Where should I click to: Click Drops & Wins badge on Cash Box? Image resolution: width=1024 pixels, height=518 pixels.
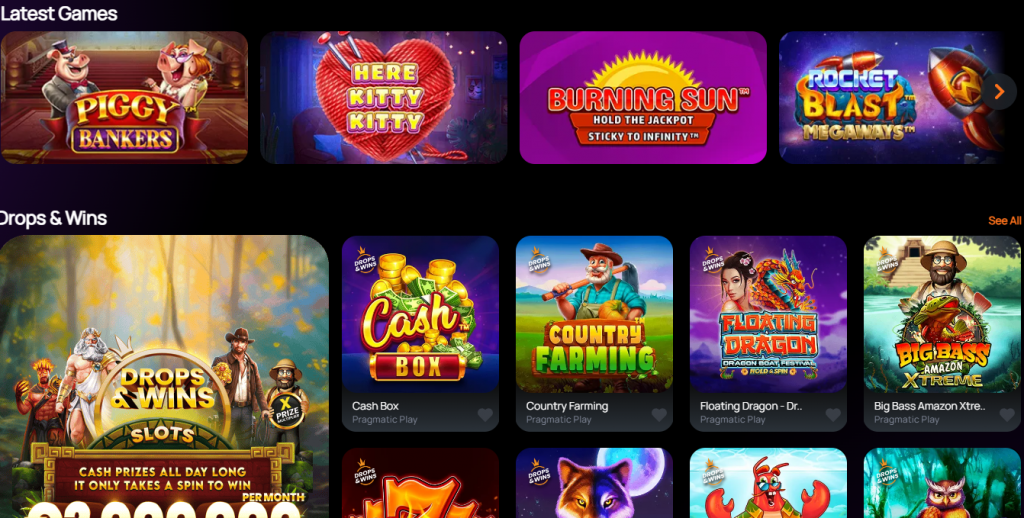tap(365, 260)
